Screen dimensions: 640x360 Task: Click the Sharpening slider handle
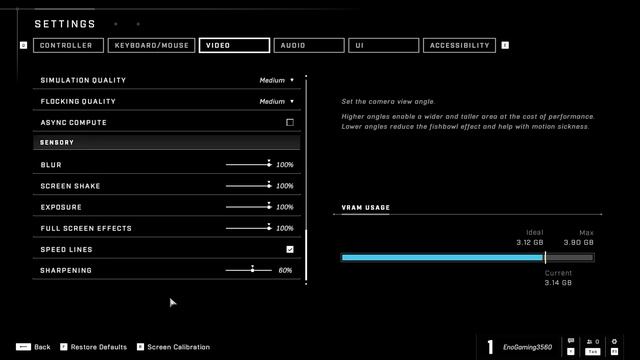(x=252, y=269)
